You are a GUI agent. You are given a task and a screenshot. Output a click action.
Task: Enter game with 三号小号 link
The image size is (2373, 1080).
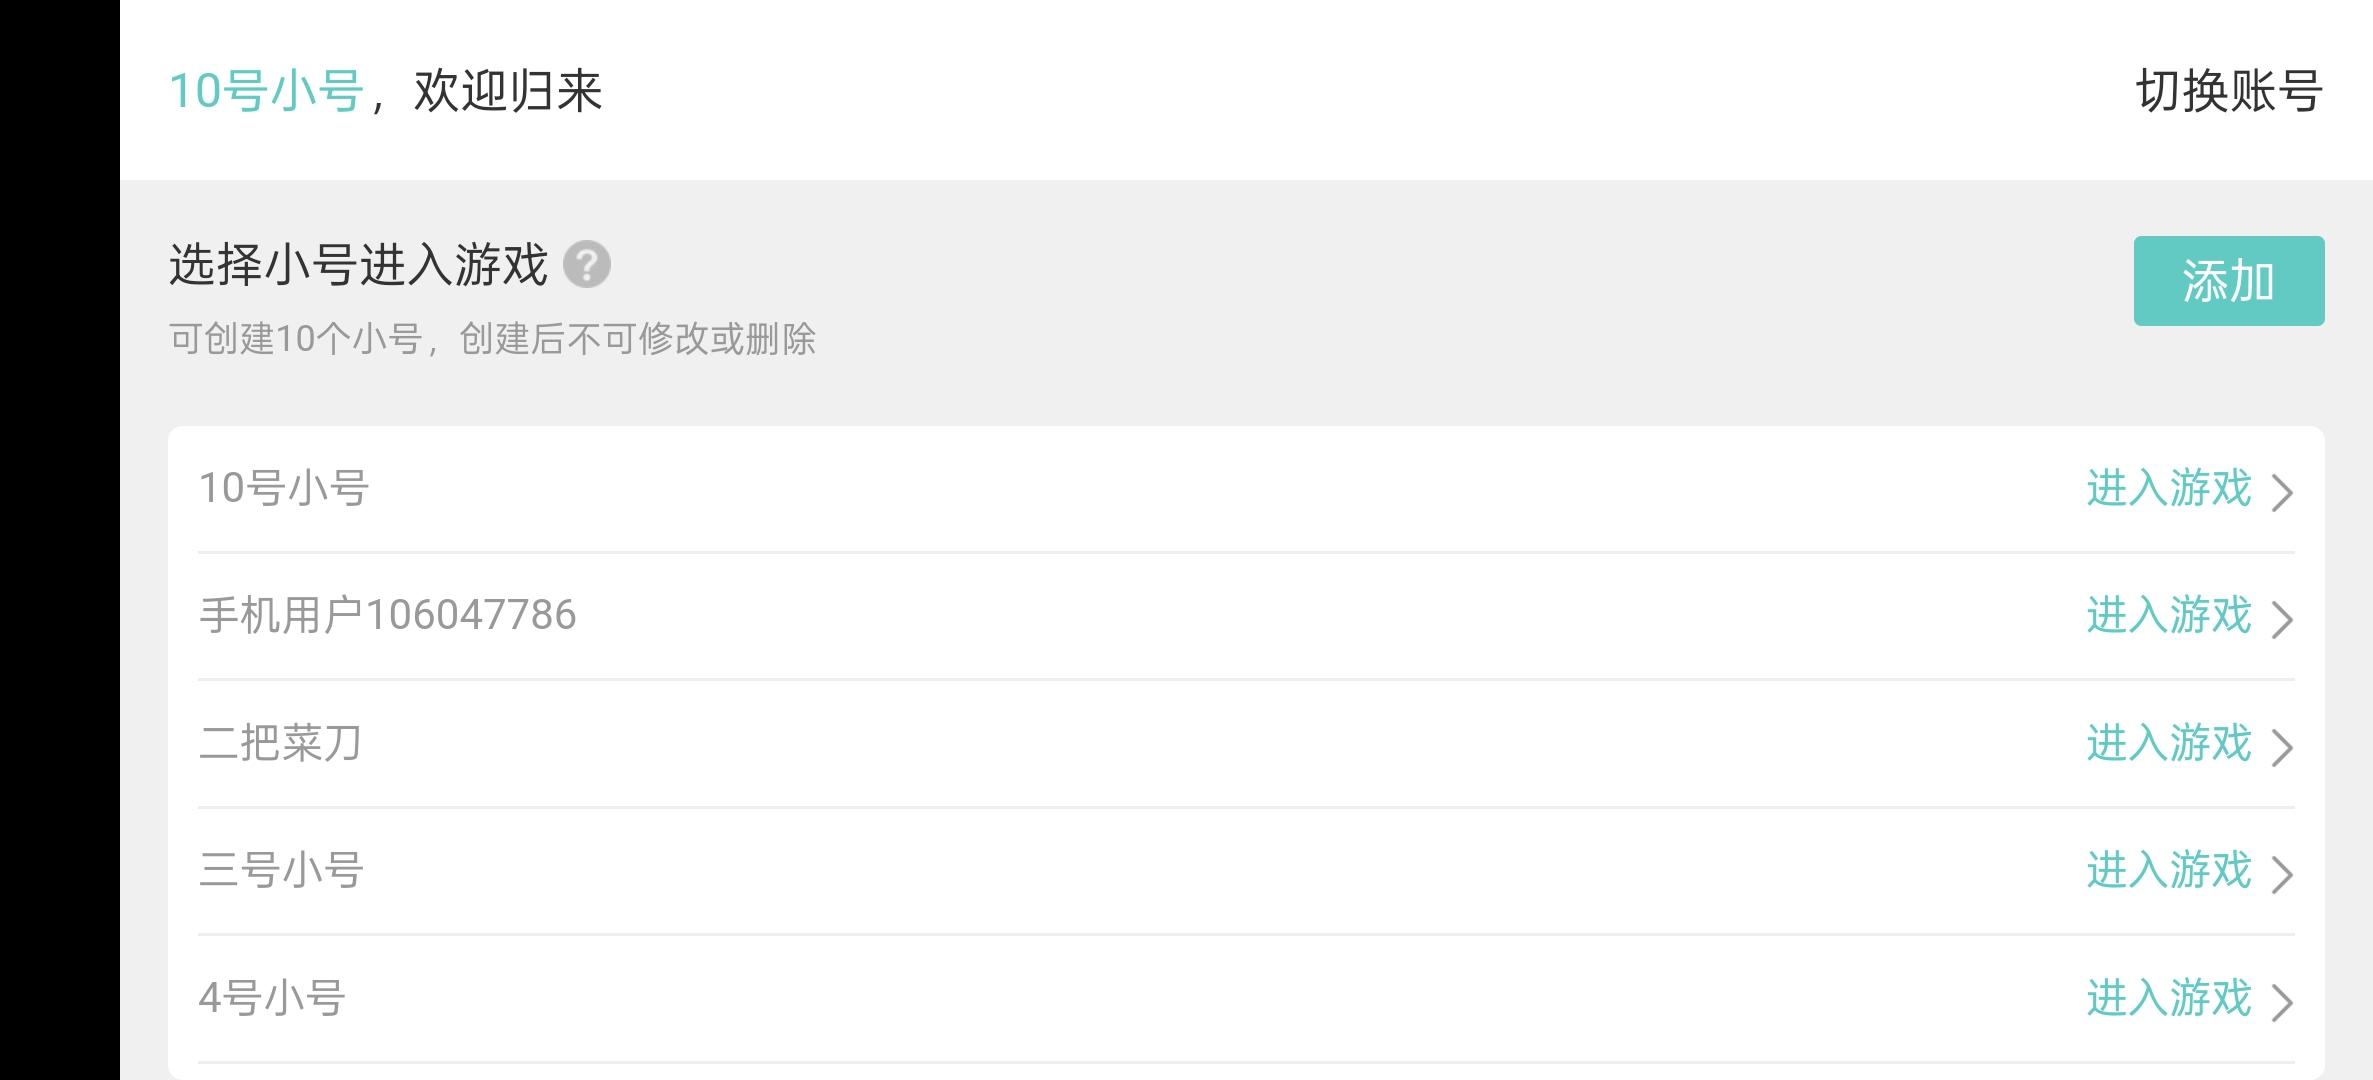(2169, 870)
